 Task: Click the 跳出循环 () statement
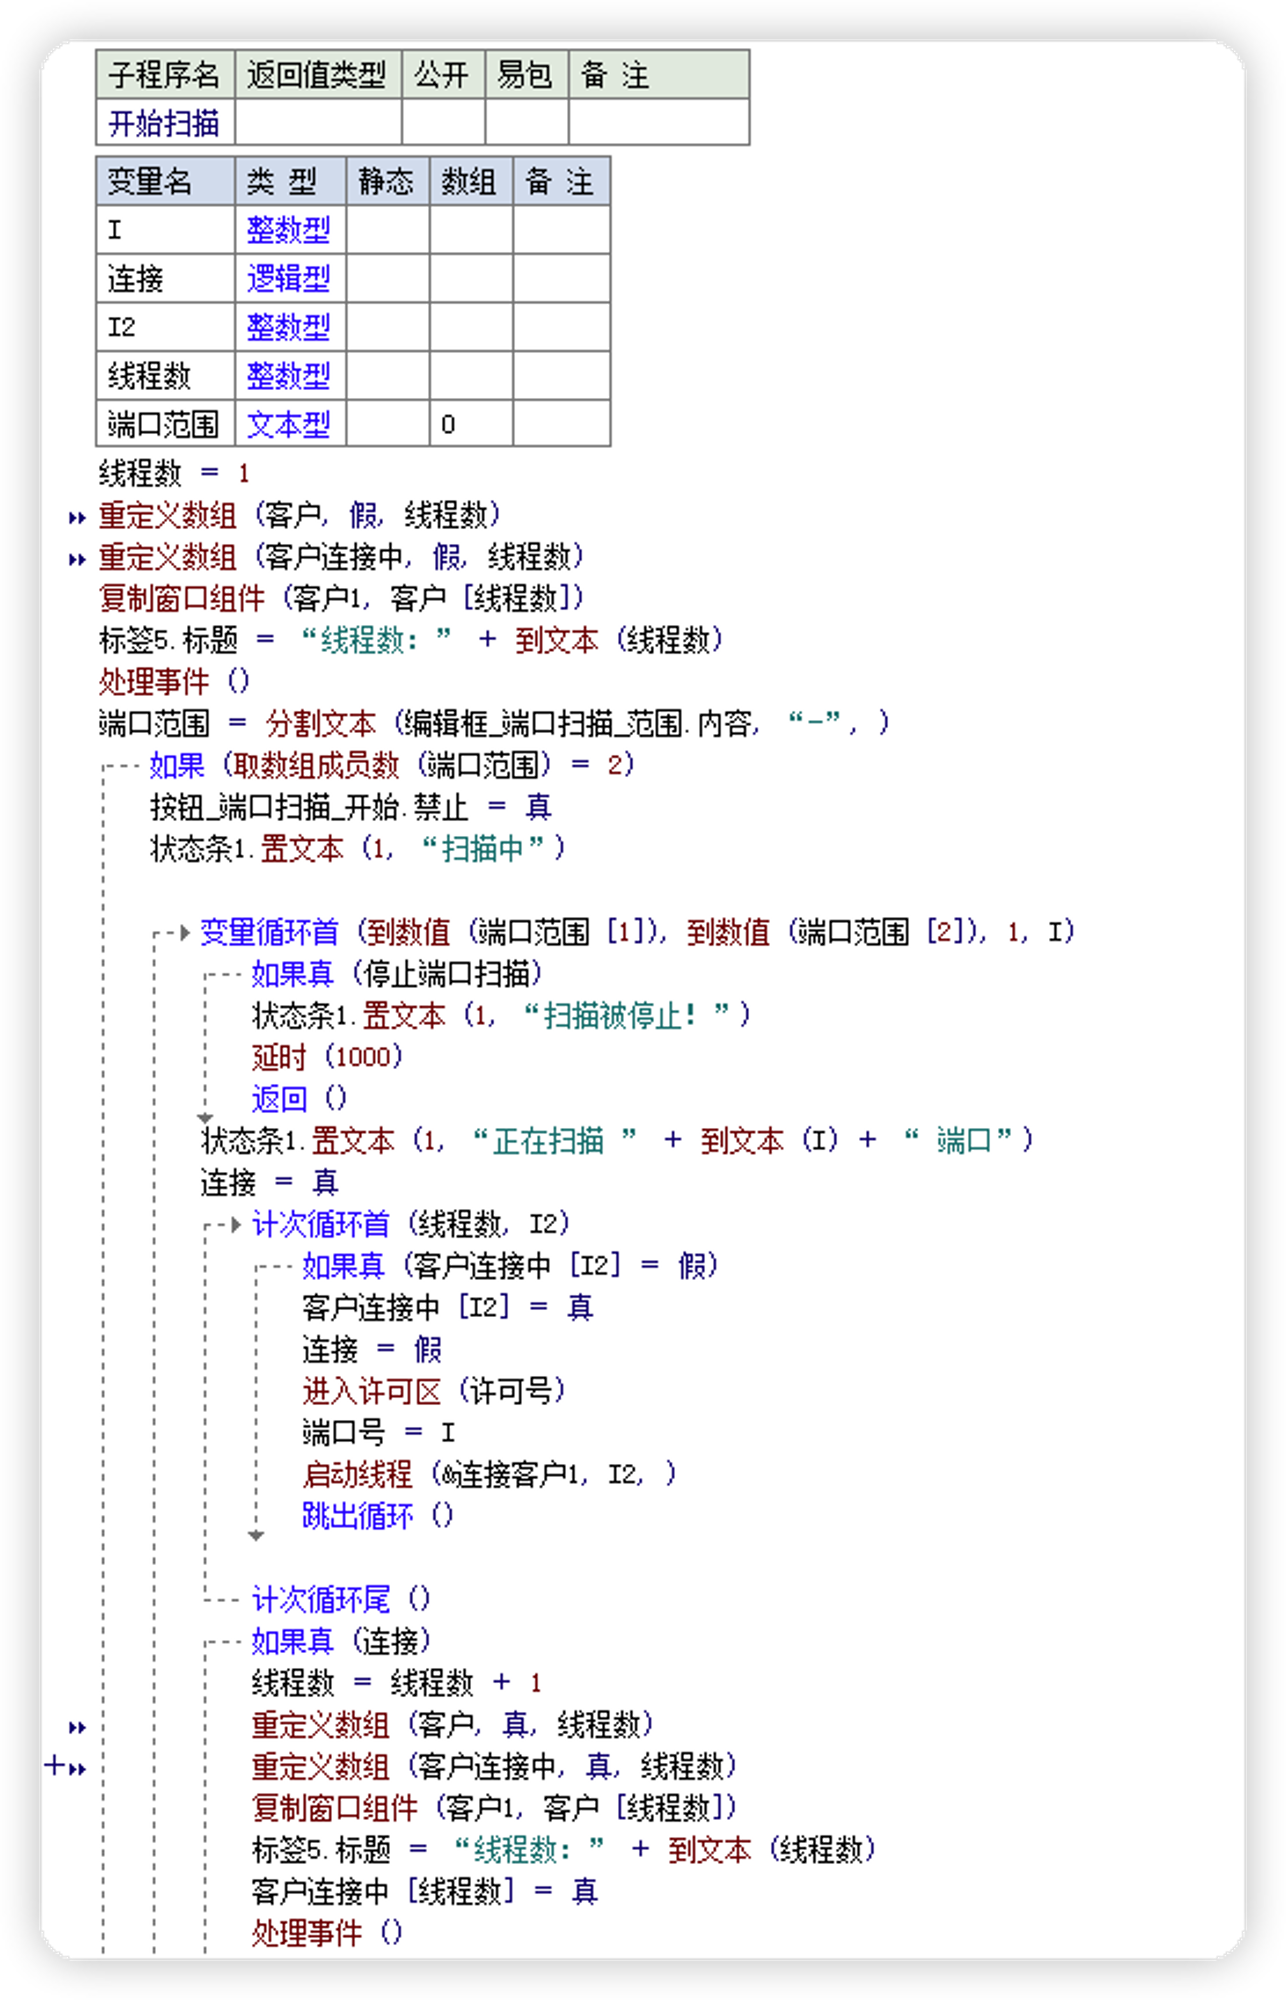[378, 1516]
